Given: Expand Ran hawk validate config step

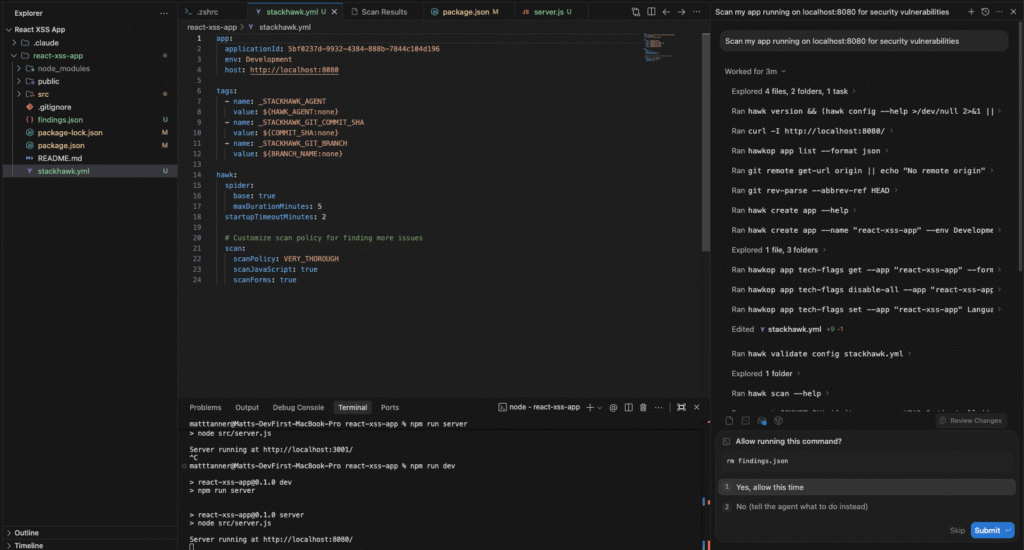Looking at the screenshot, I should pyautogui.click(x=821, y=354).
